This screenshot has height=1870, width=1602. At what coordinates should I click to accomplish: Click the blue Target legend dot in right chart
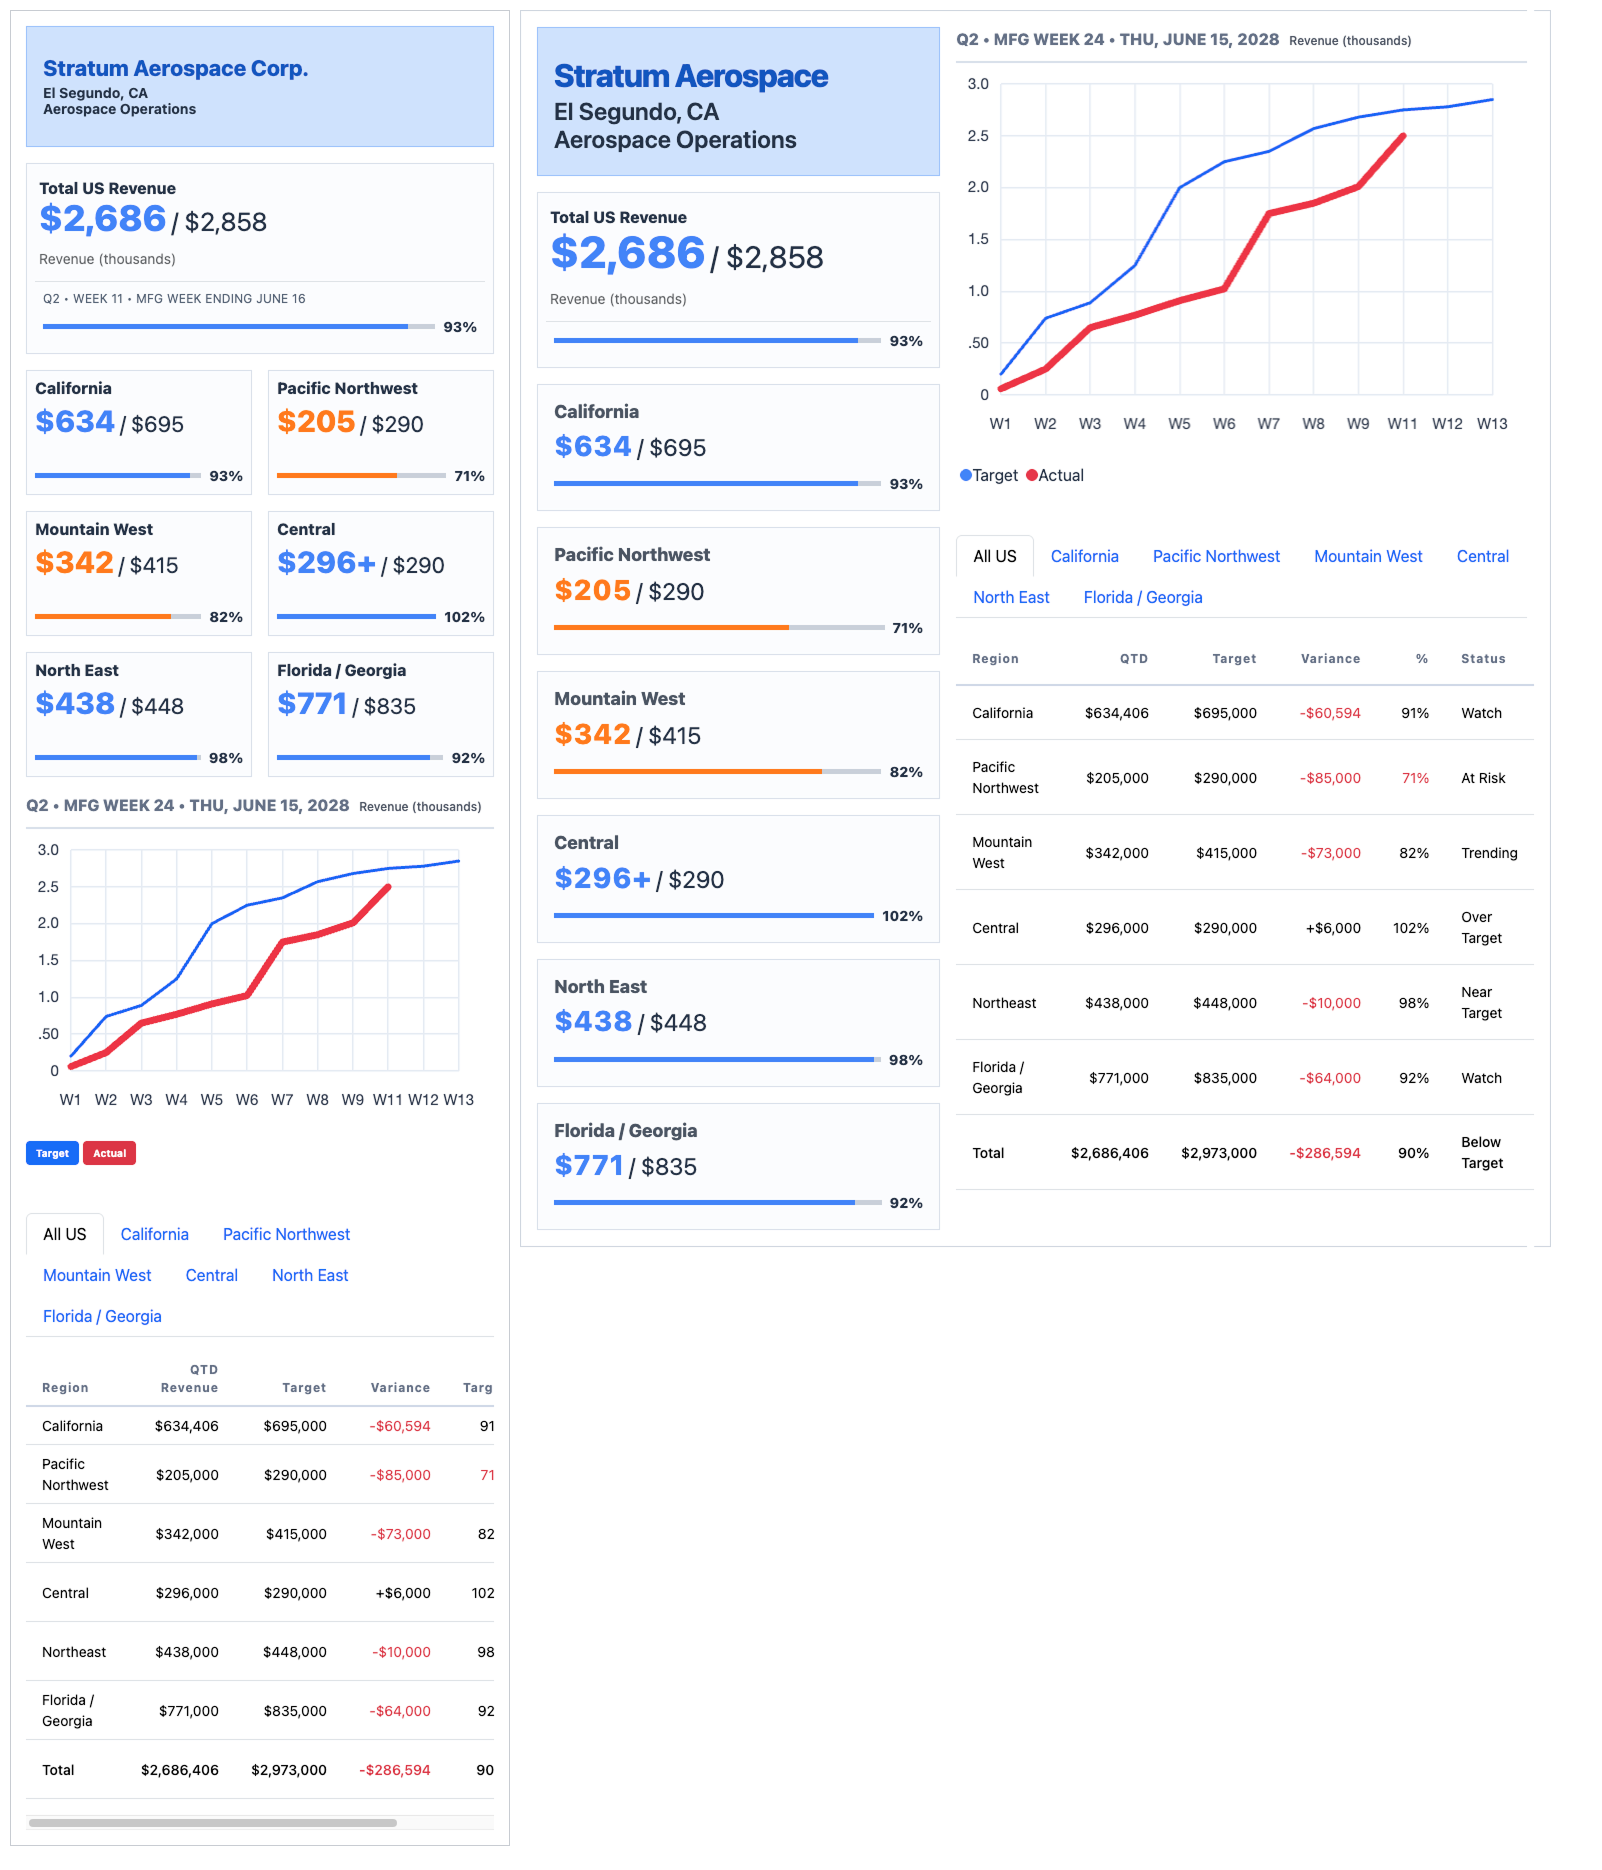tap(966, 475)
